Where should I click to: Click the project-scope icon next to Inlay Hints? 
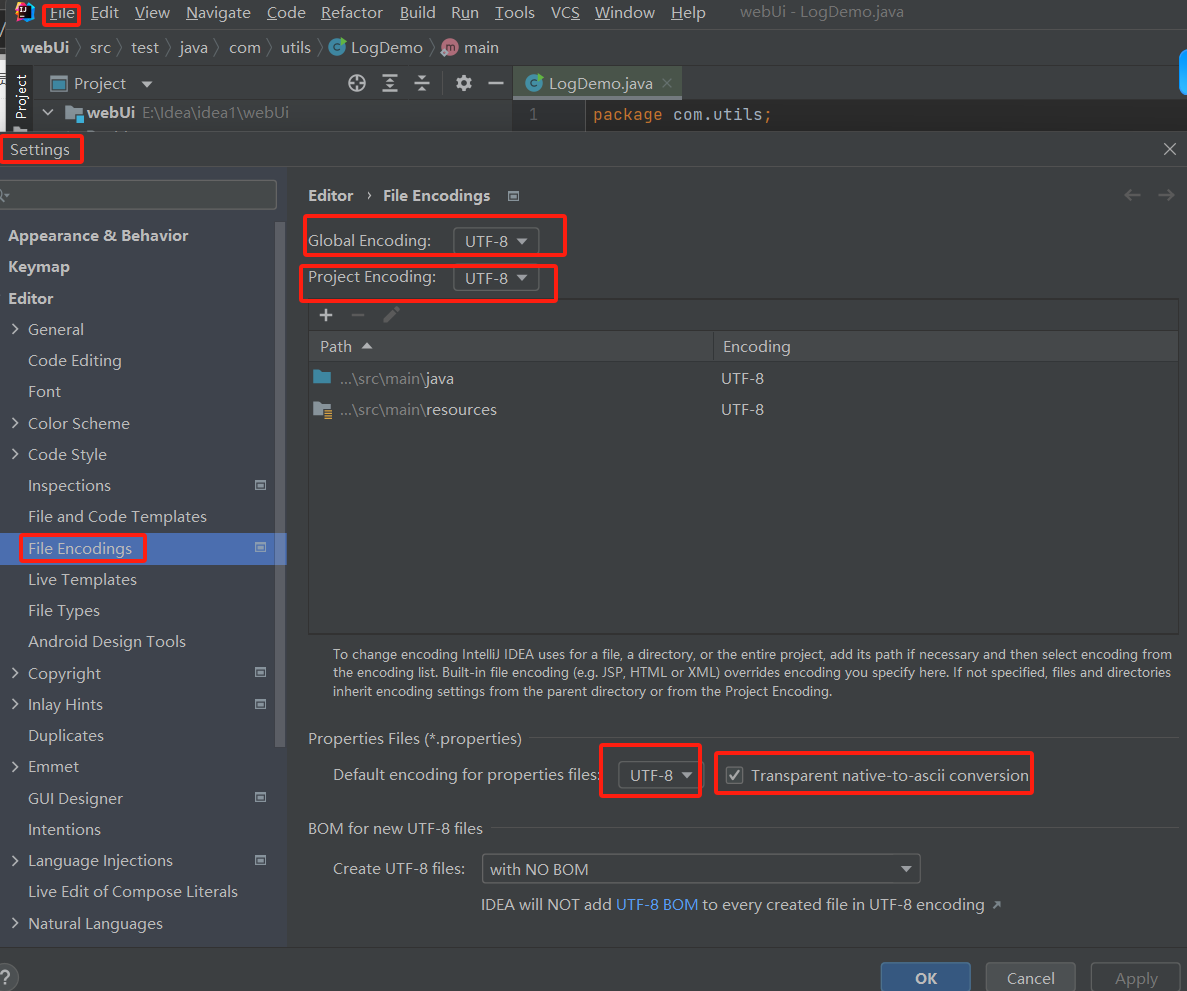point(260,704)
